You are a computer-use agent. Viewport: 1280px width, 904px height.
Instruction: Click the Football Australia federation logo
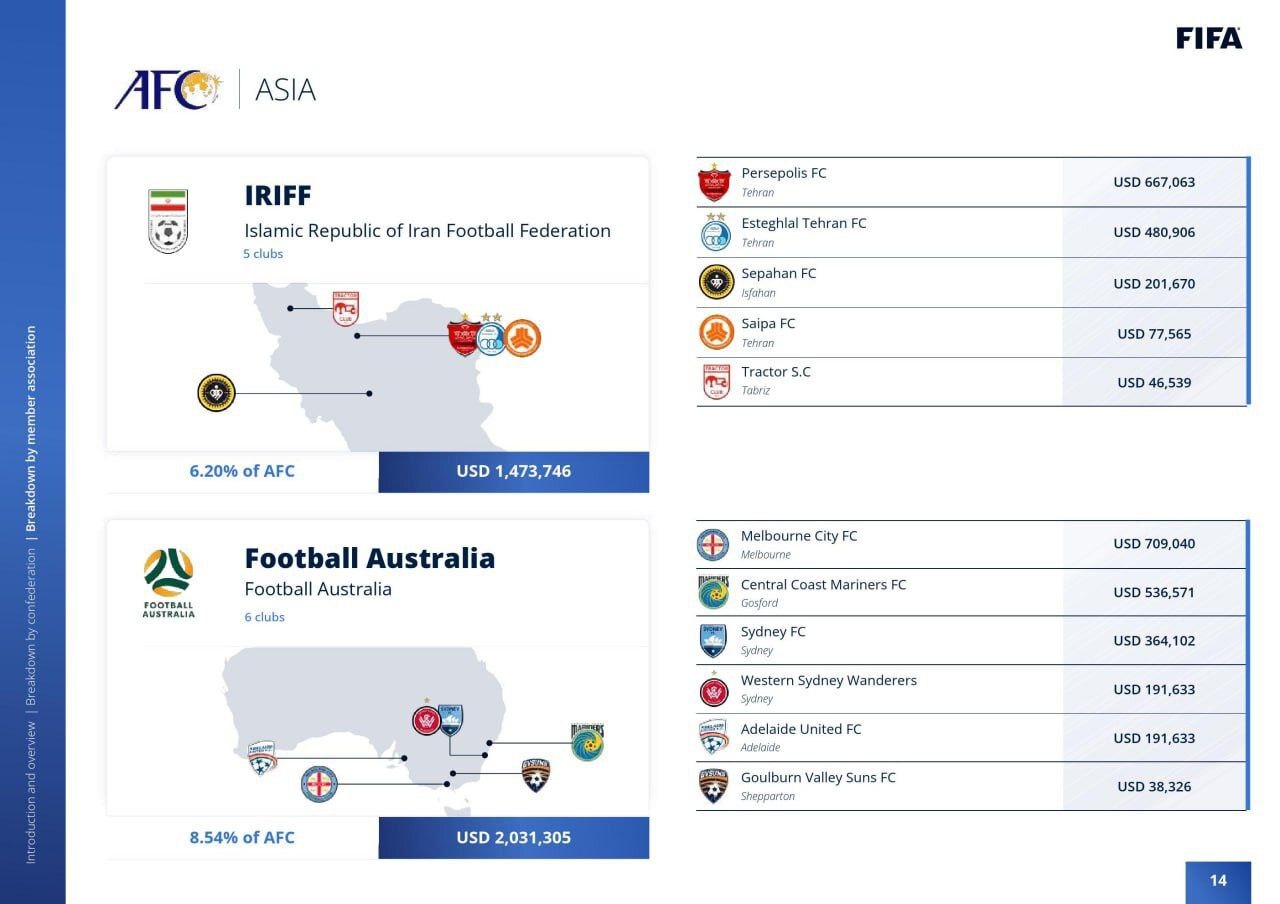168,583
